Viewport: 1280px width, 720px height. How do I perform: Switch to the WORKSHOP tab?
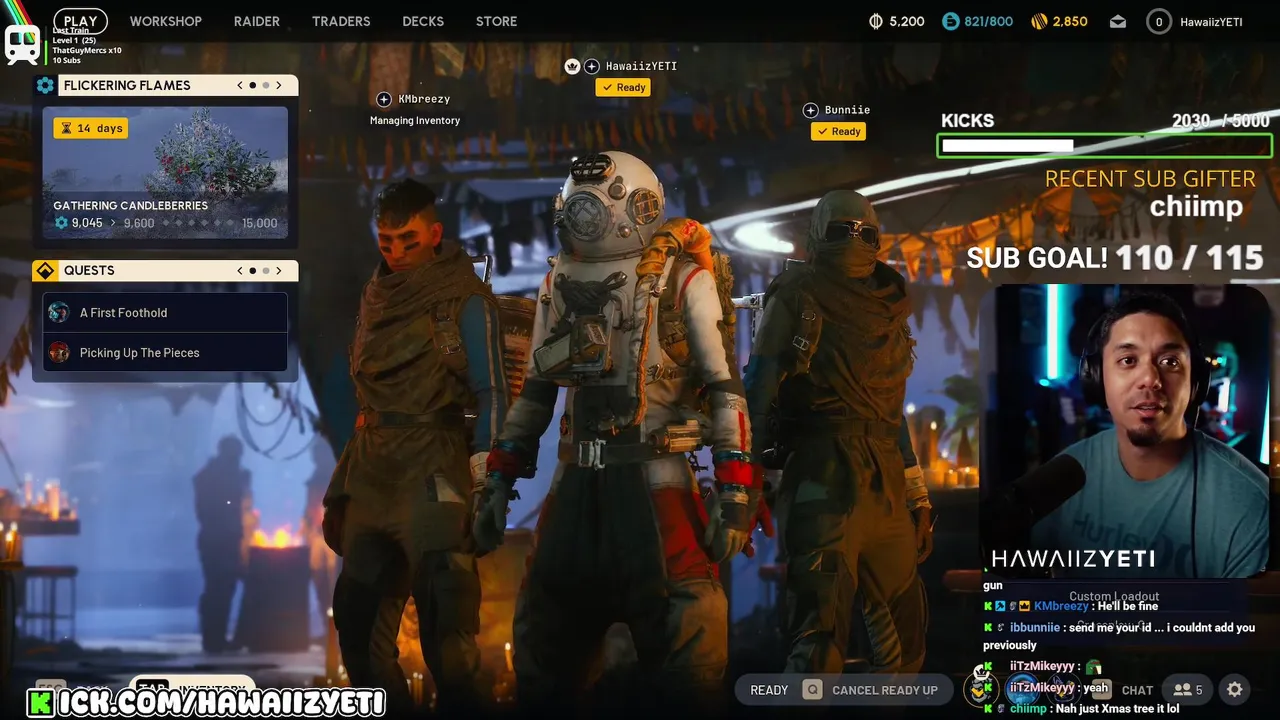[x=166, y=21]
